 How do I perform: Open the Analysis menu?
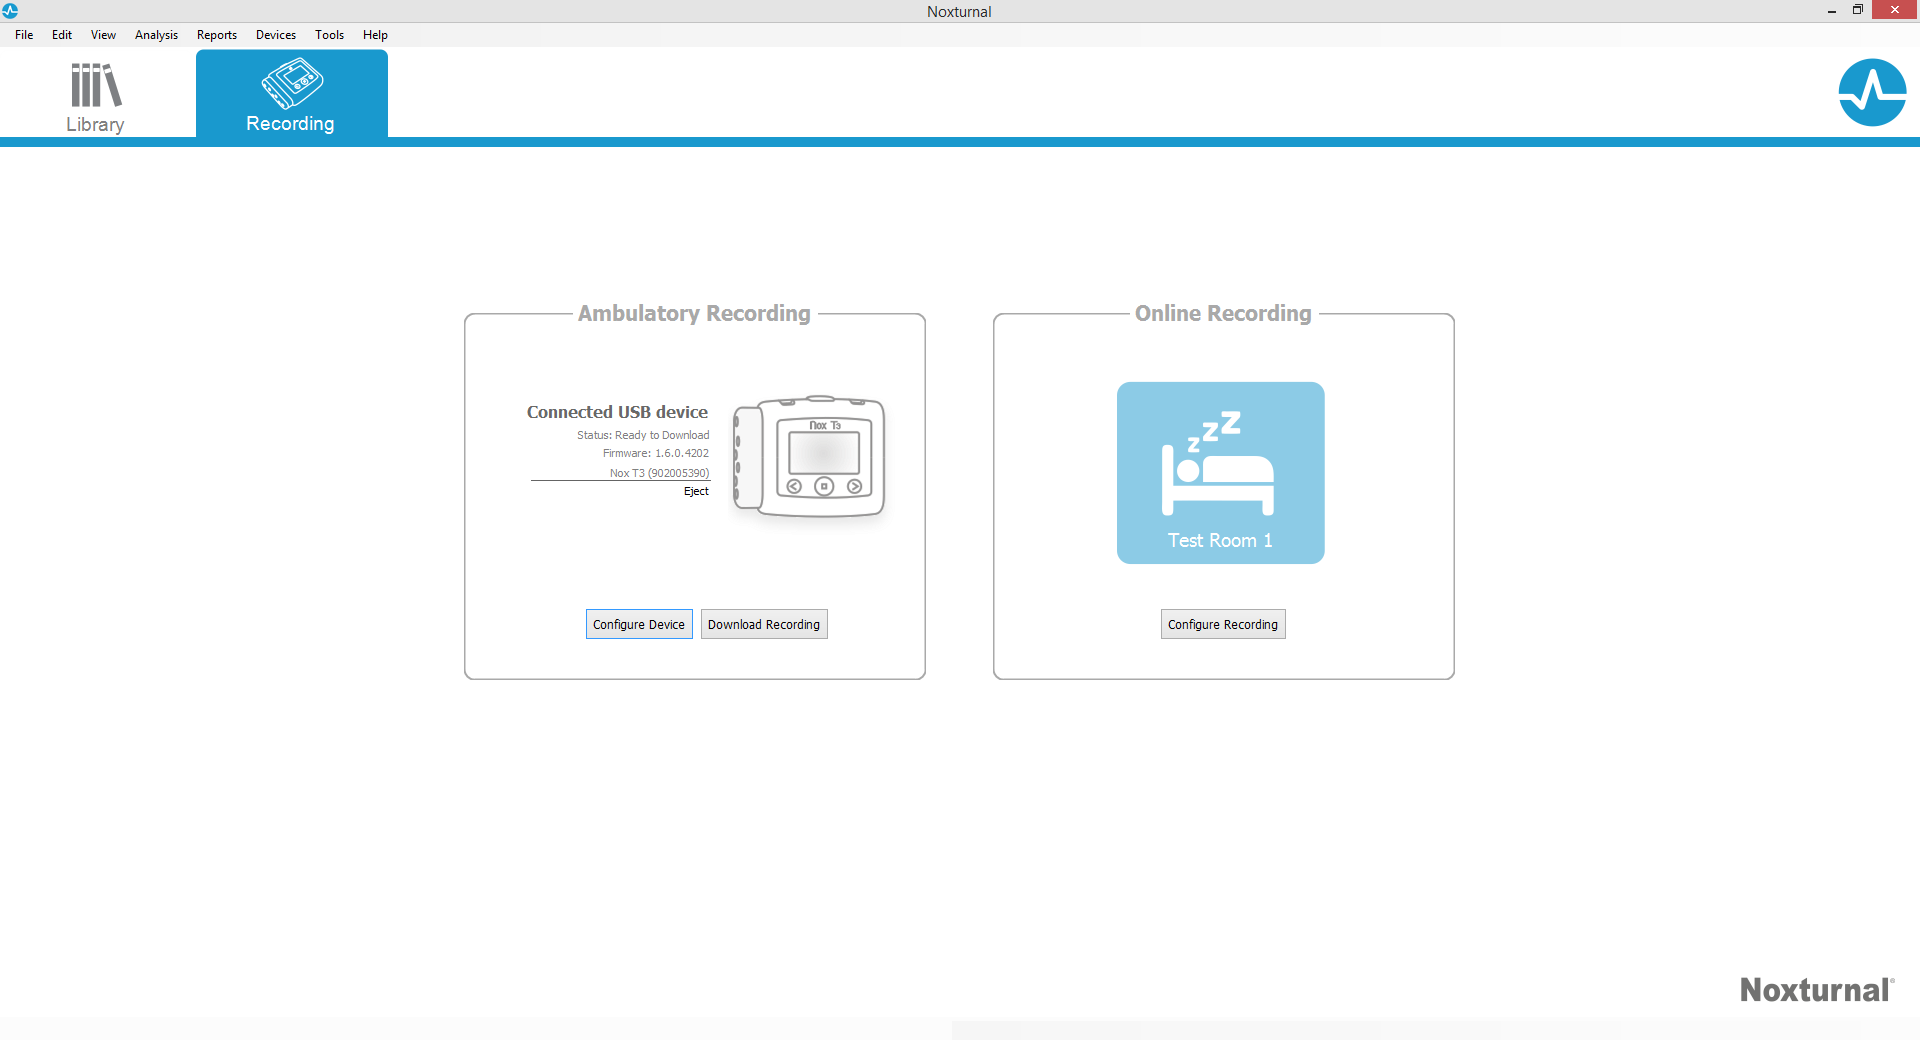tap(156, 35)
